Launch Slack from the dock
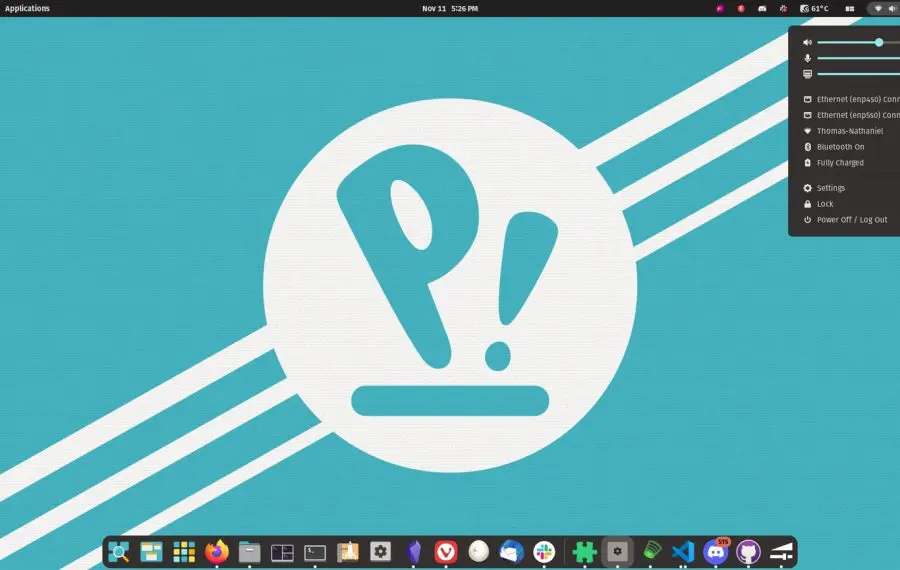 [x=544, y=552]
